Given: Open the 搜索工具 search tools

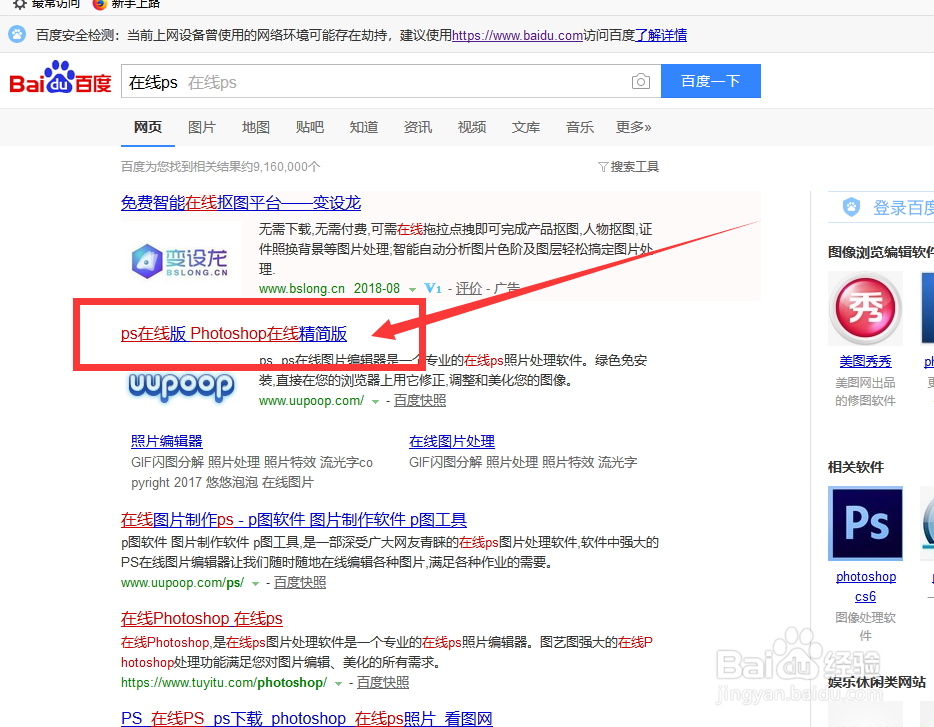Looking at the screenshot, I should point(635,167).
